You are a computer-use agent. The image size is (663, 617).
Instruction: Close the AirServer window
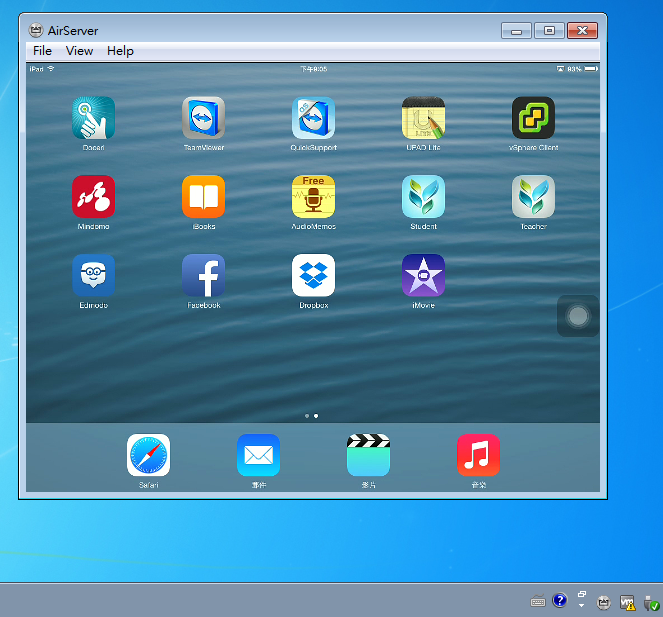pos(582,31)
